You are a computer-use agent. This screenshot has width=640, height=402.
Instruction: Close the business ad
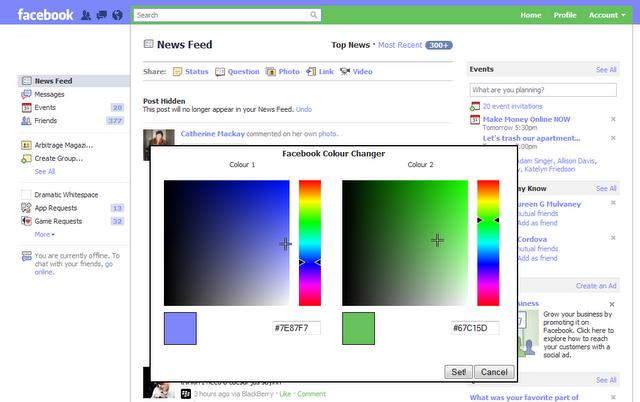(612, 304)
